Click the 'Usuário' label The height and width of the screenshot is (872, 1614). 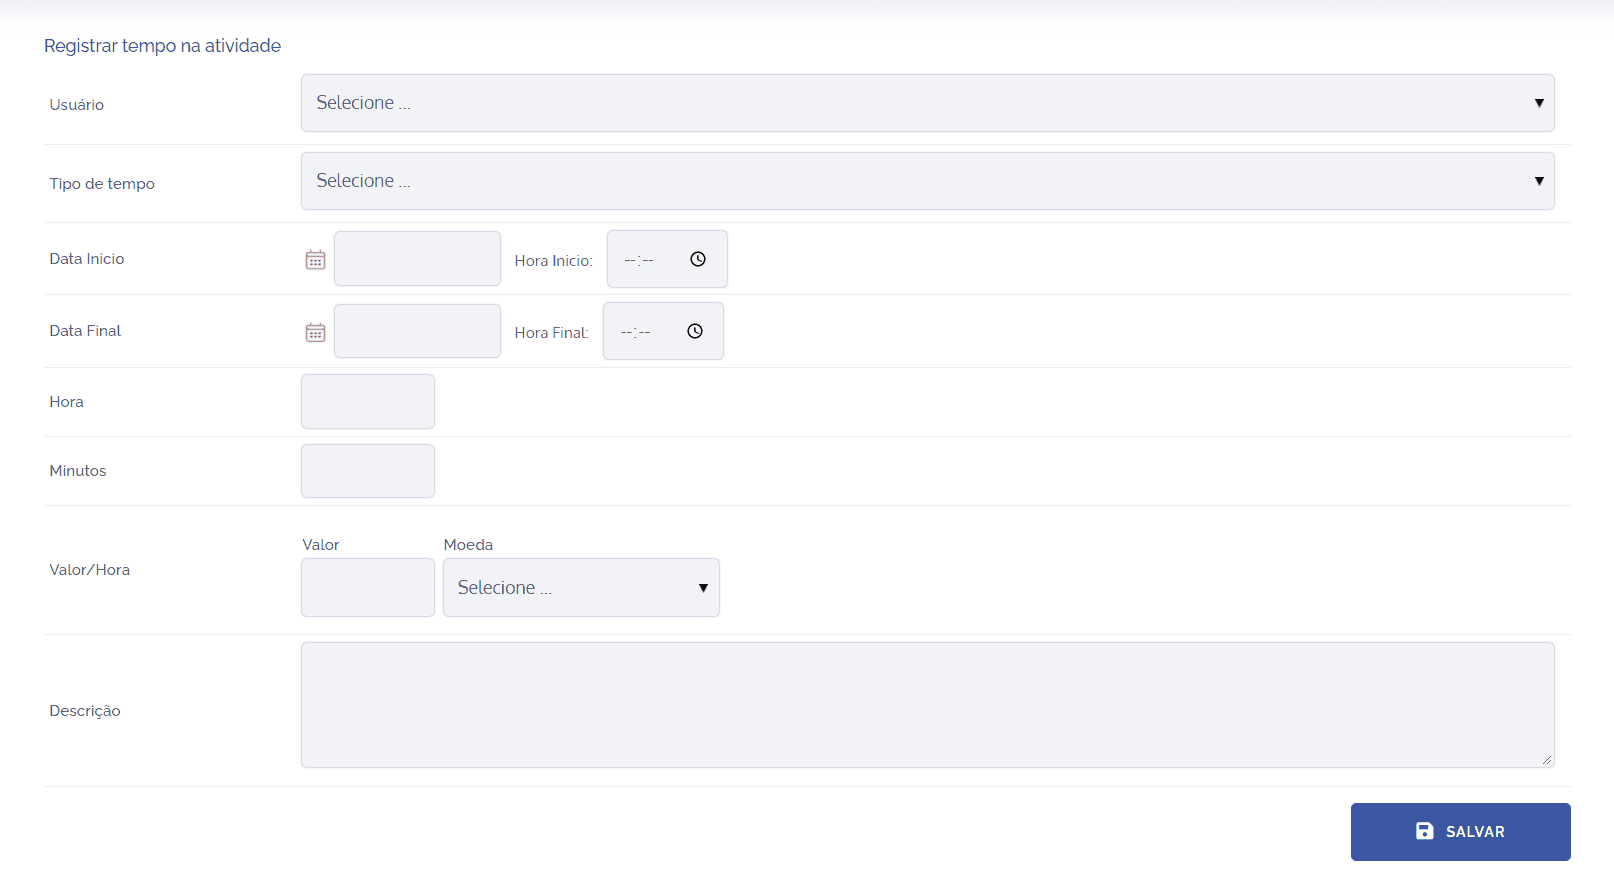pyautogui.click(x=77, y=105)
